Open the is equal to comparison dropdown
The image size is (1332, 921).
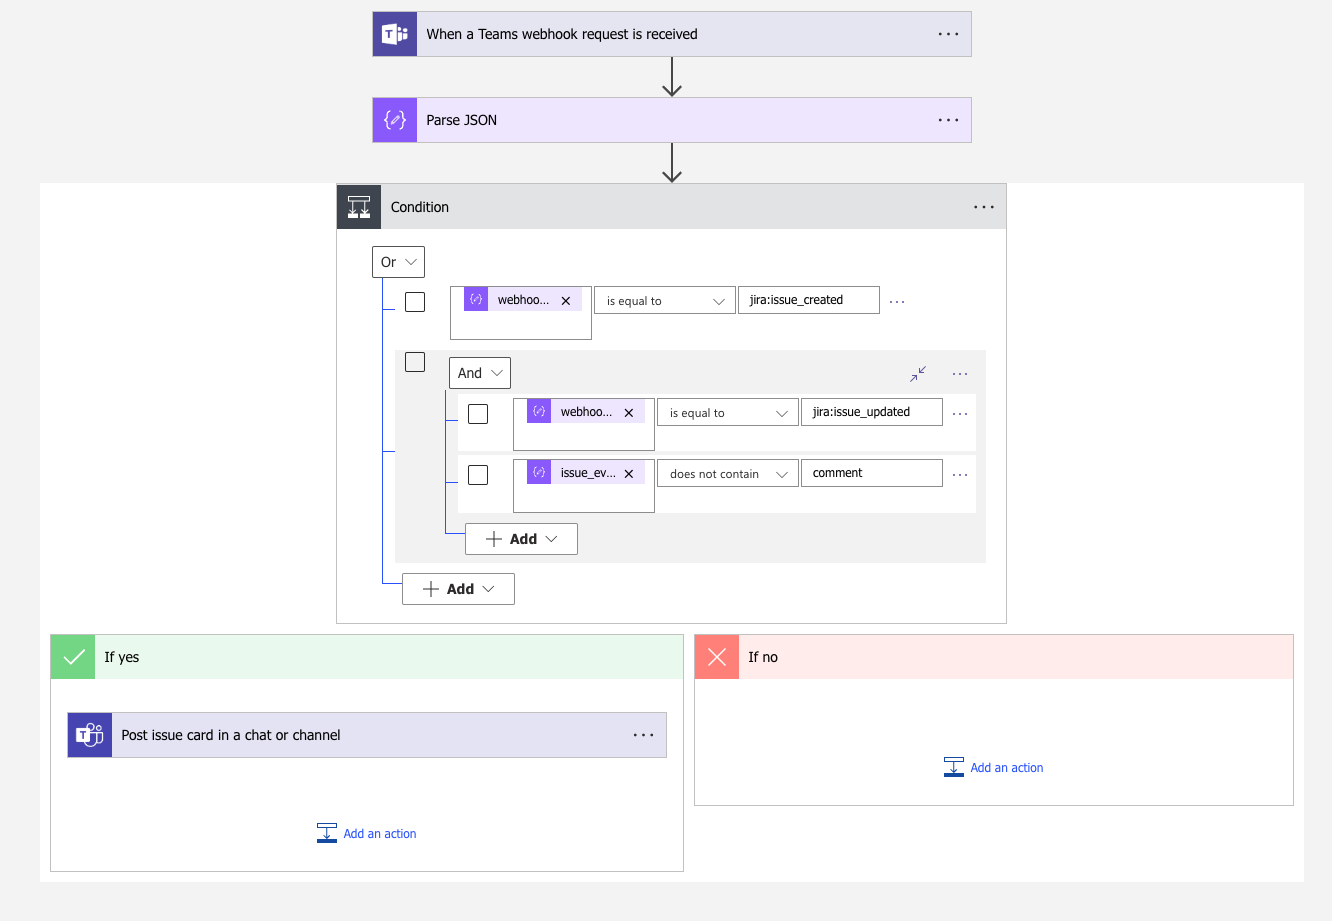click(664, 299)
